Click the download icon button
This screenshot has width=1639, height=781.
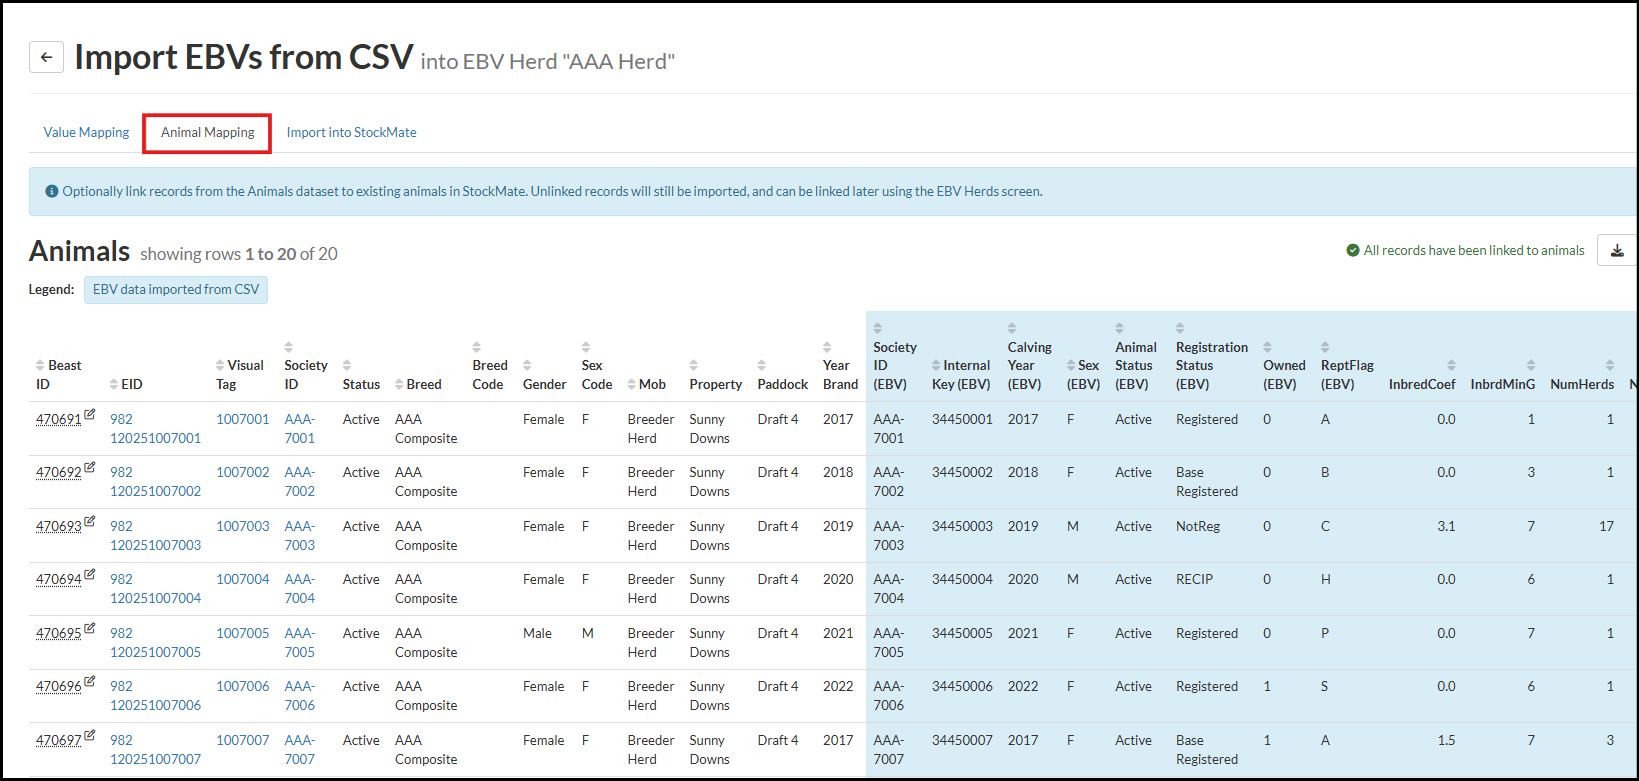pos(1616,250)
